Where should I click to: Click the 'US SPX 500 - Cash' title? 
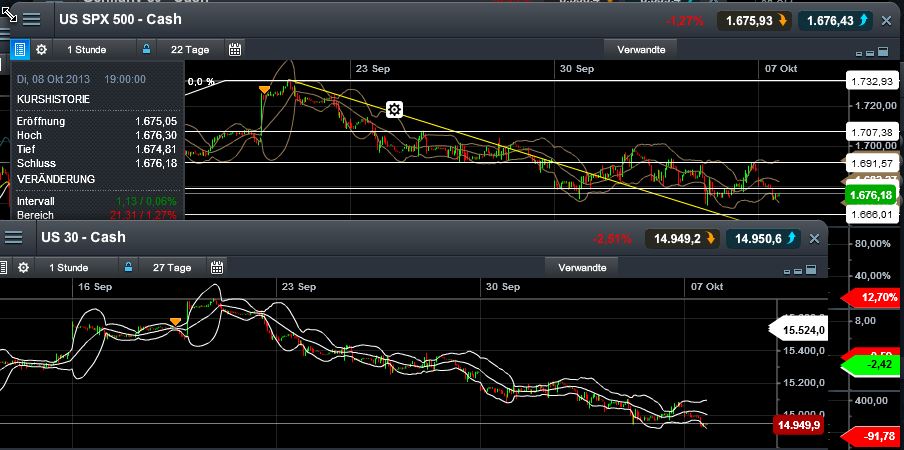(120, 19)
